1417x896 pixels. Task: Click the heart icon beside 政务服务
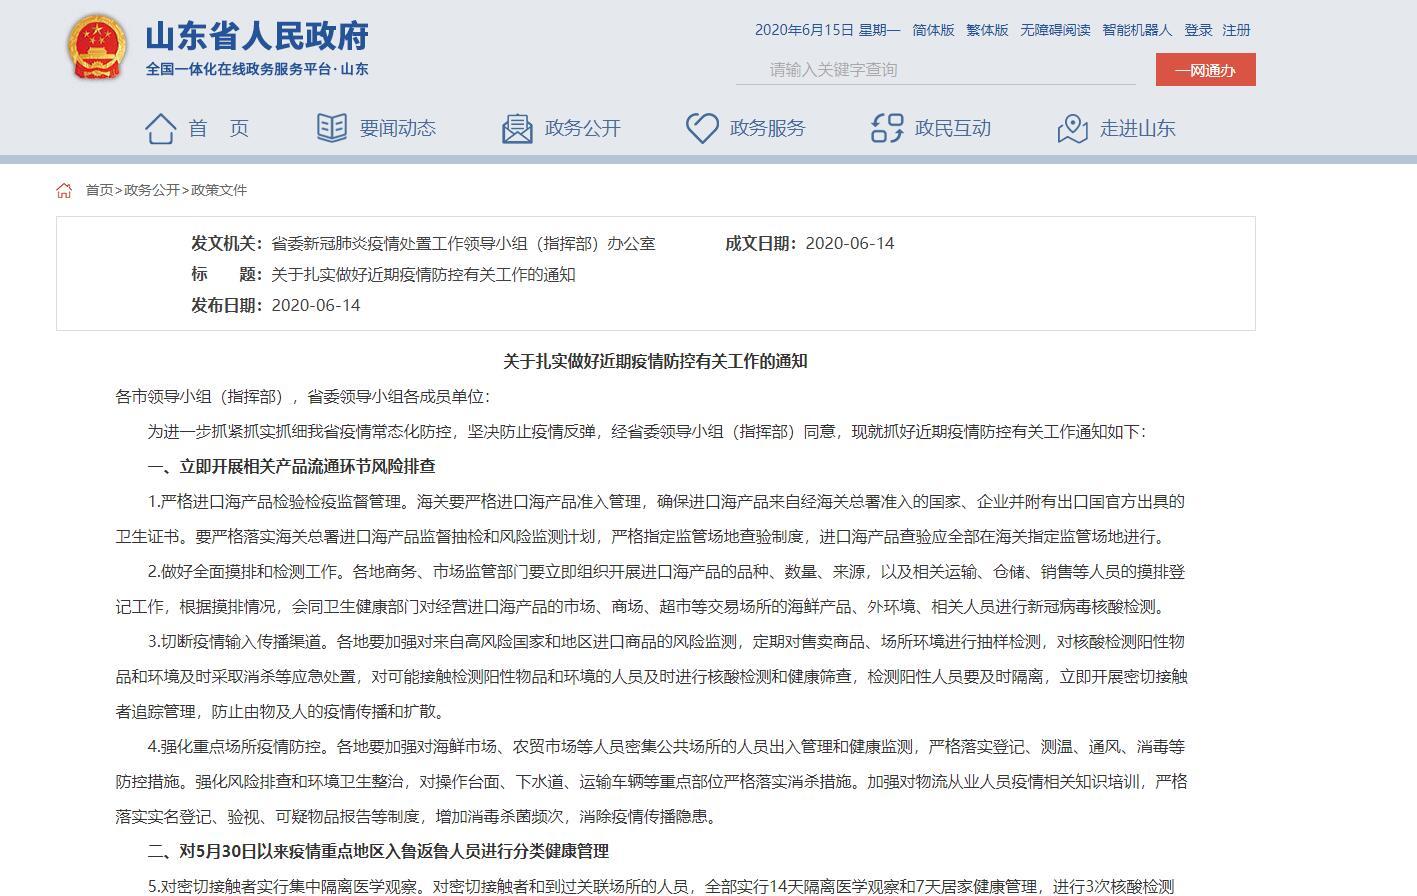click(x=702, y=128)
